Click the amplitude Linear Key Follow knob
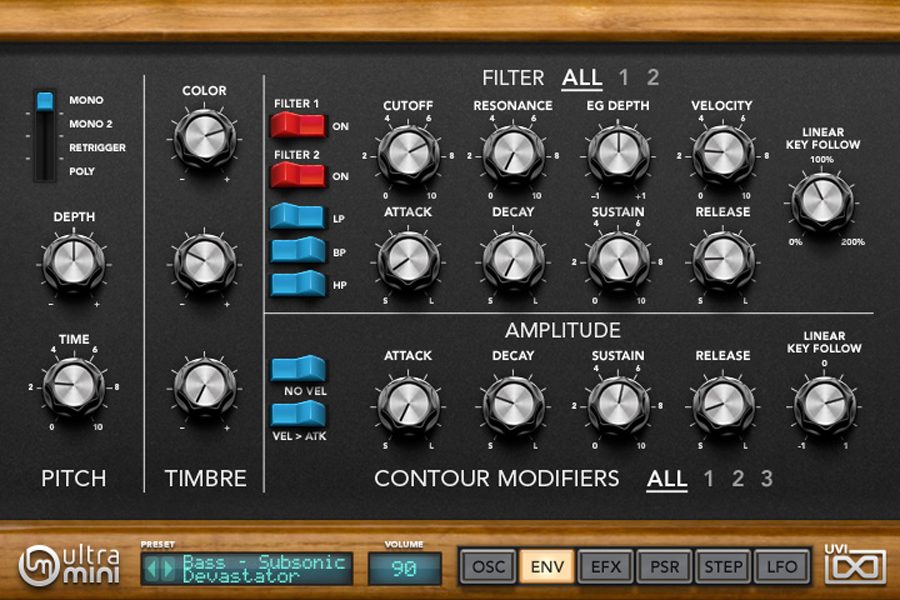This screenshot has height=600, width=900. [824, 406]
